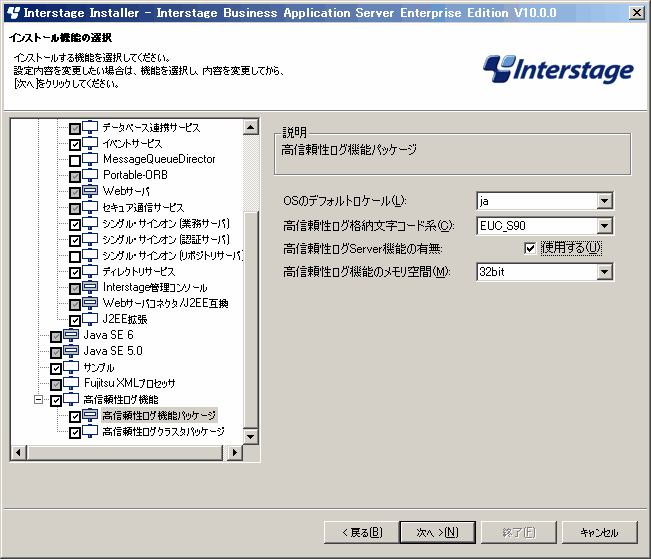Click the キャンセル button
Viewport: 651px width, 559px height.
pos(600,532)
